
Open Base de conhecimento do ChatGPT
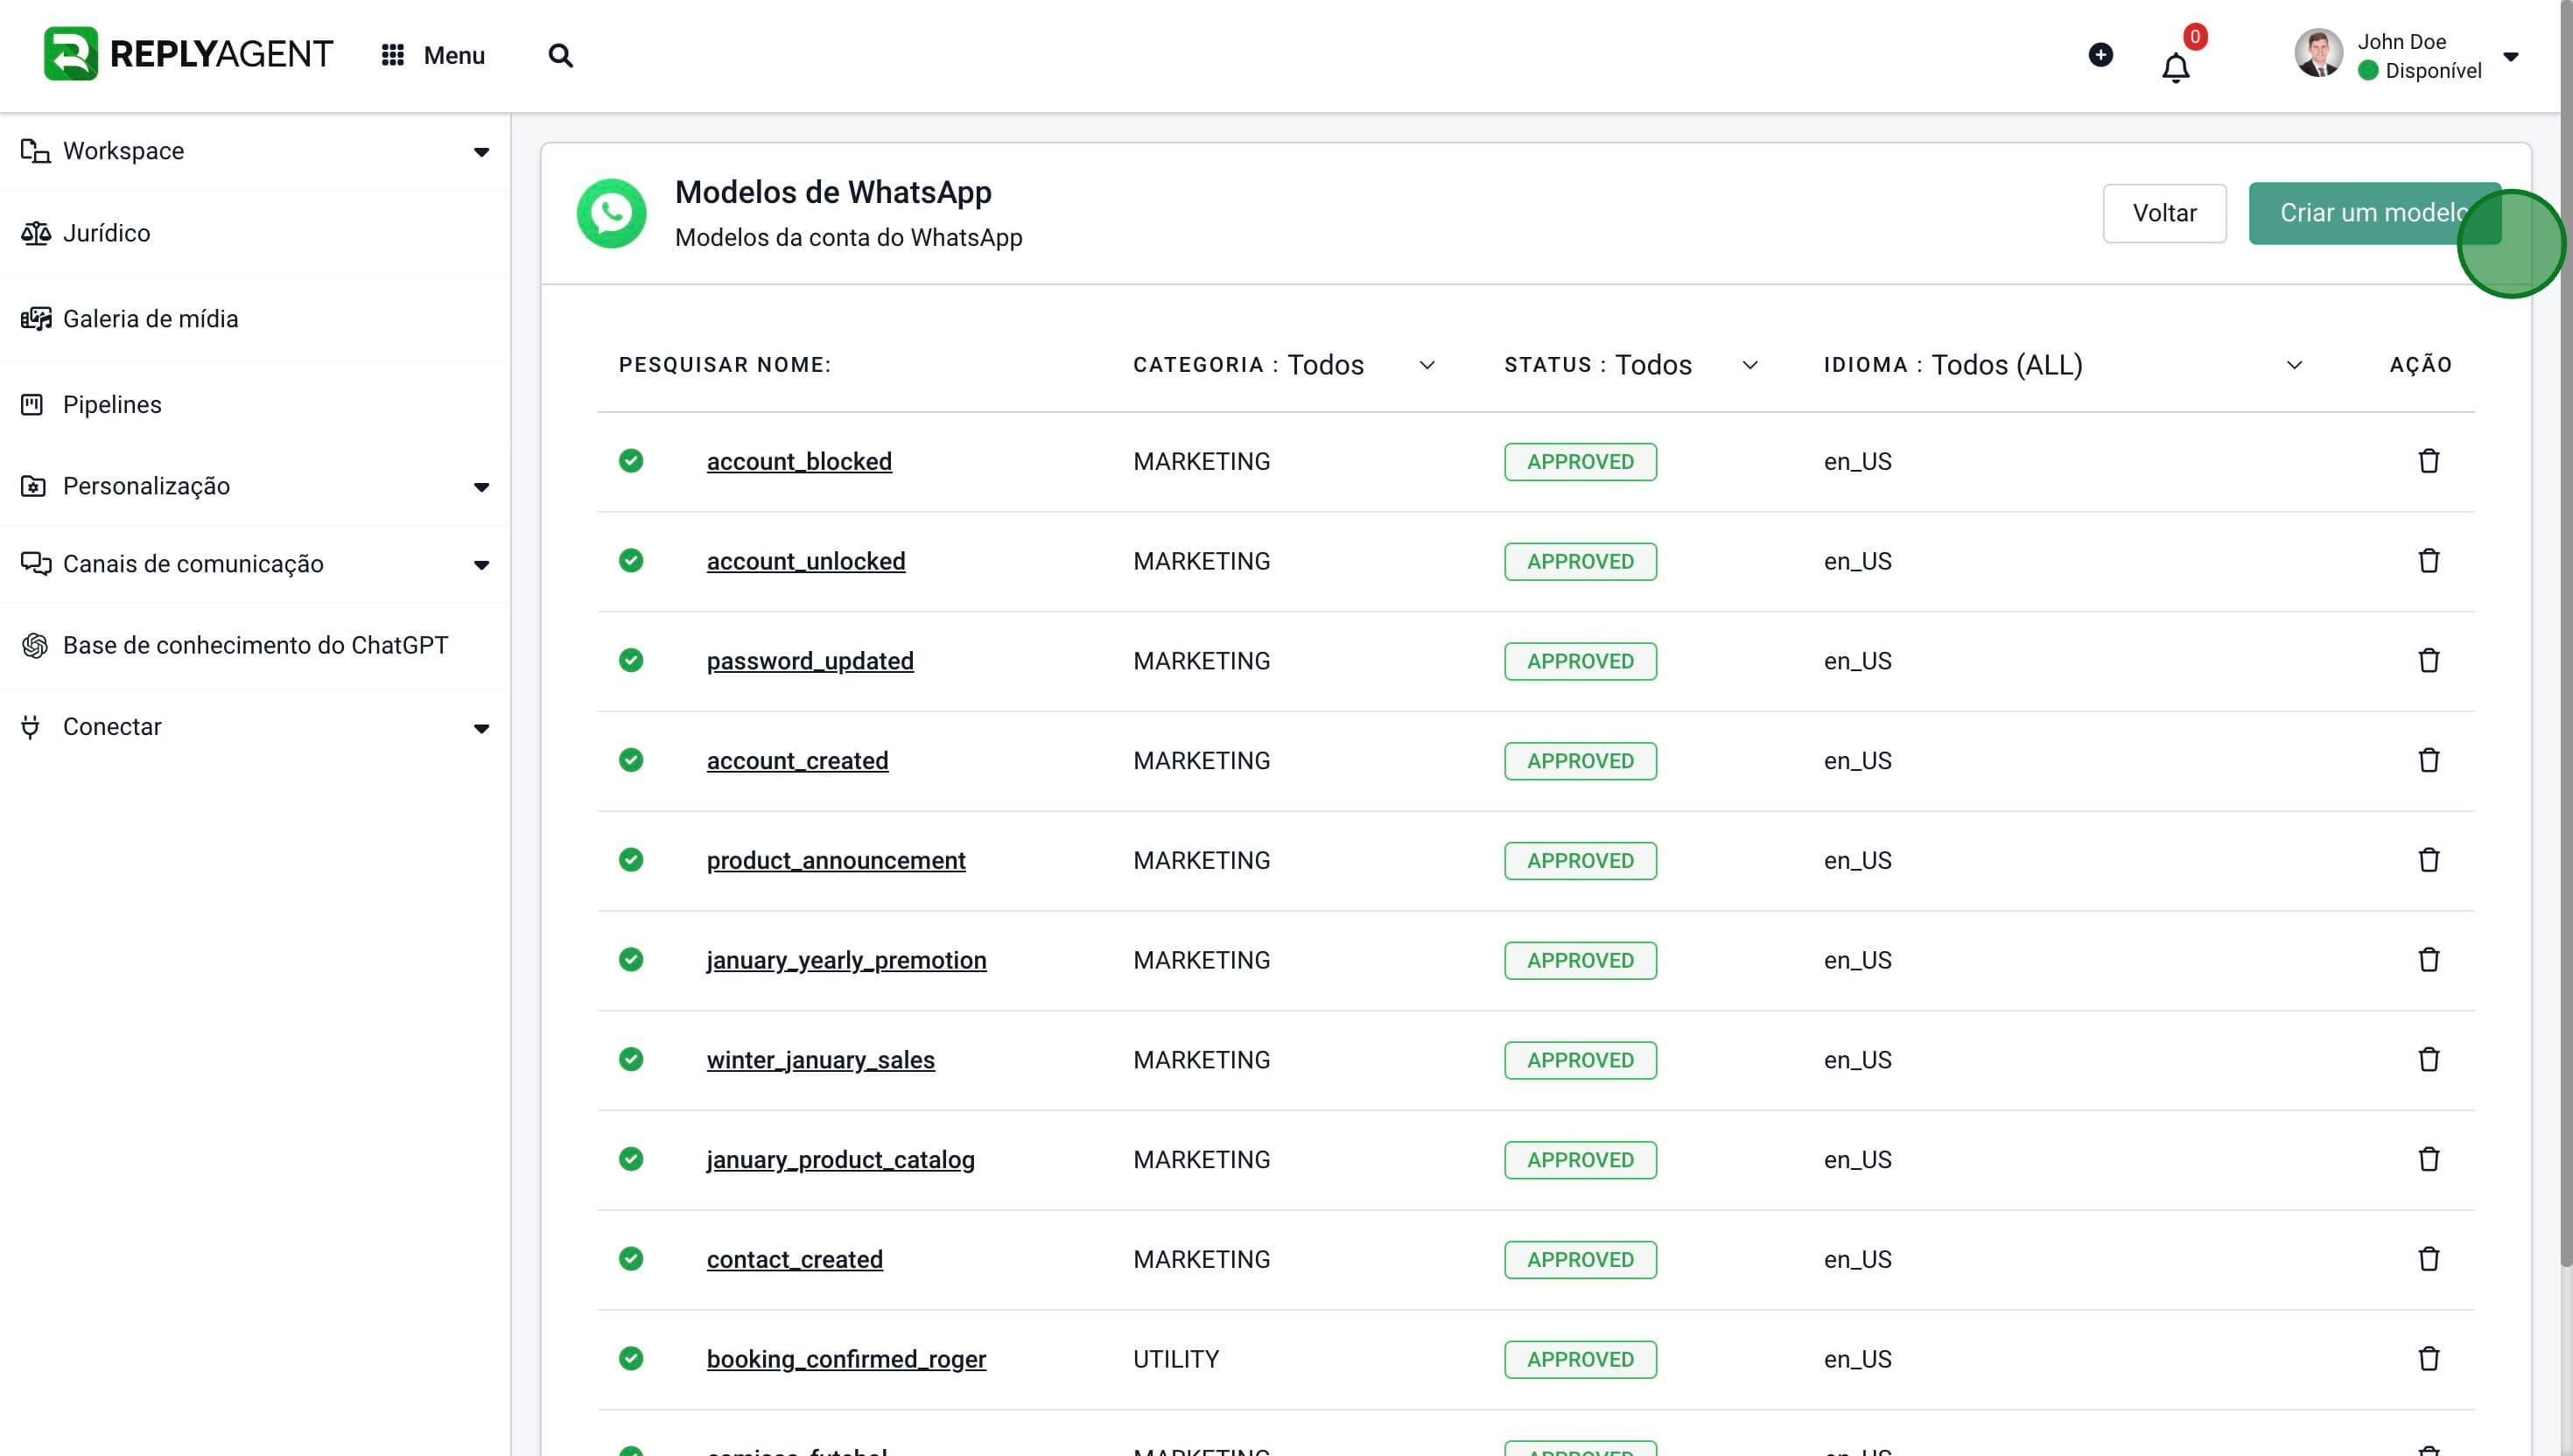255,646
